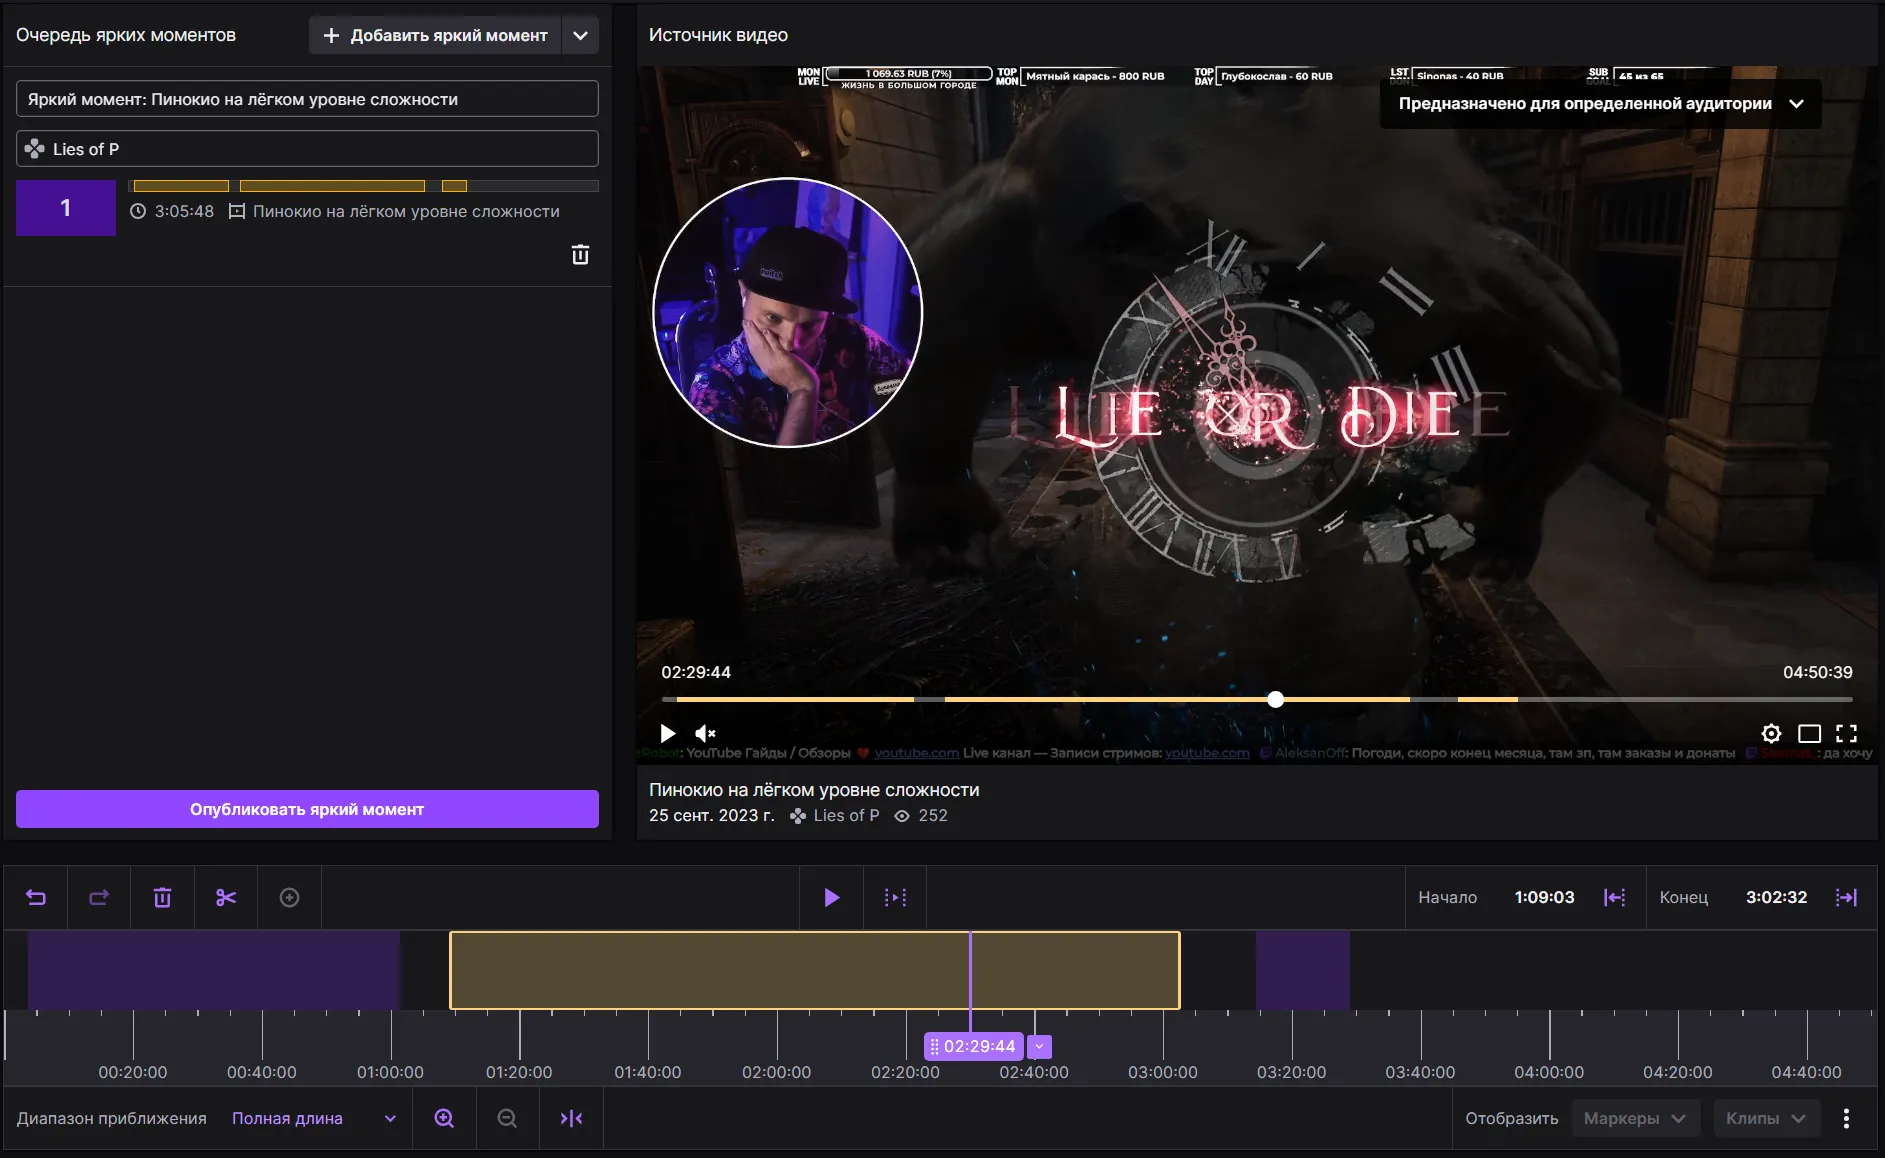
Task: Set start point to playhead icon
Action: pyautogui.click(x=1615, y=898)
